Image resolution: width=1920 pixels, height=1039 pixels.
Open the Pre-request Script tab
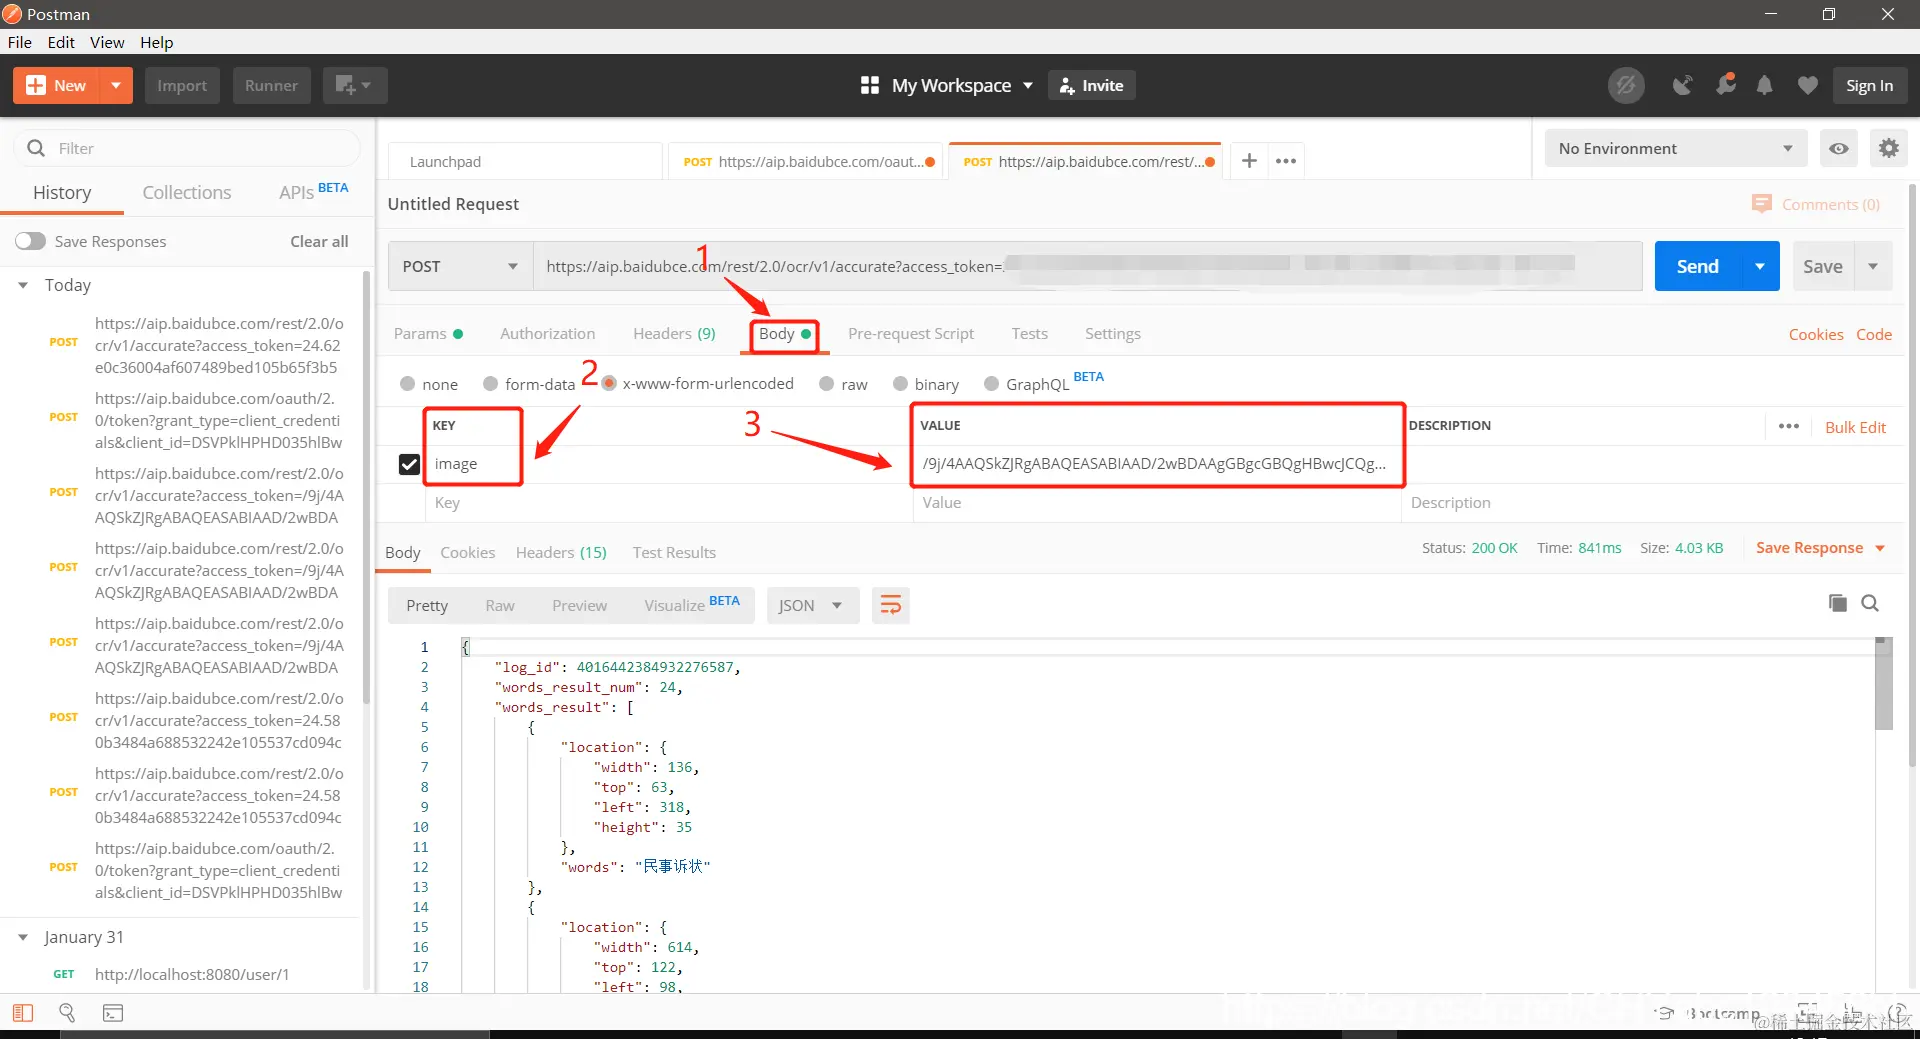[911, 334]
